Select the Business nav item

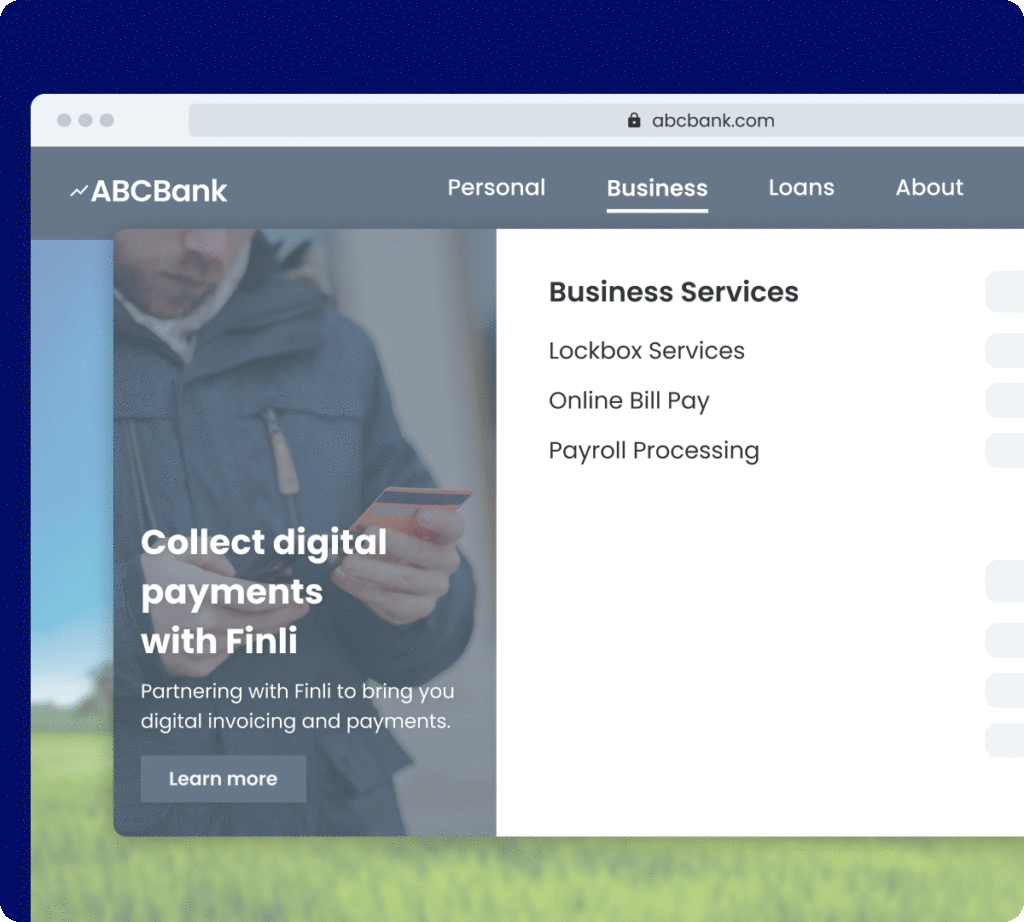(x=657, y=188)
